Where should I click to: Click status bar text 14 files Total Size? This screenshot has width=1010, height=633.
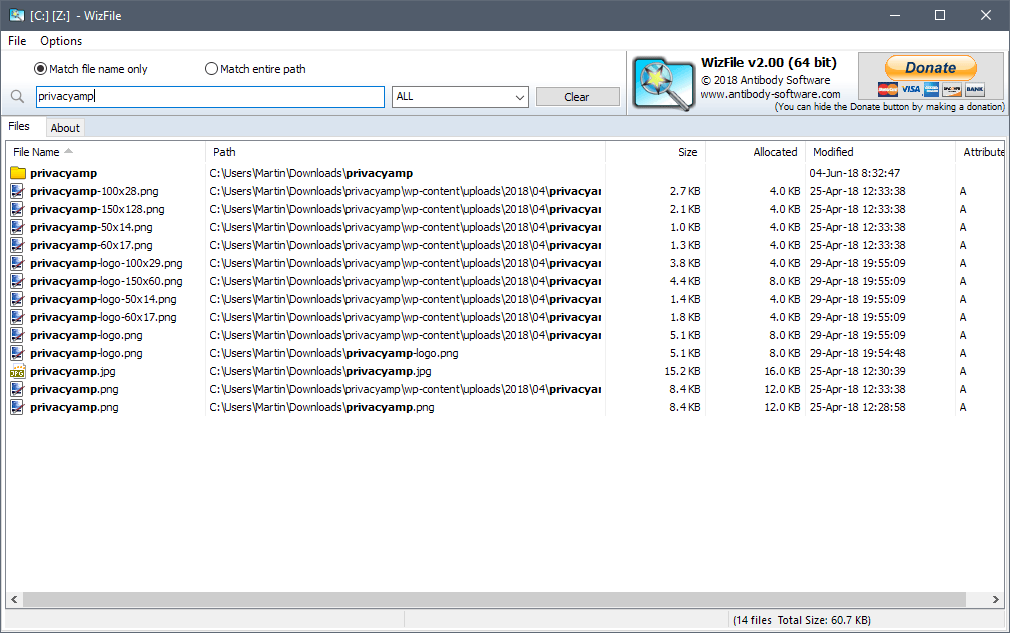pos(802,620)
